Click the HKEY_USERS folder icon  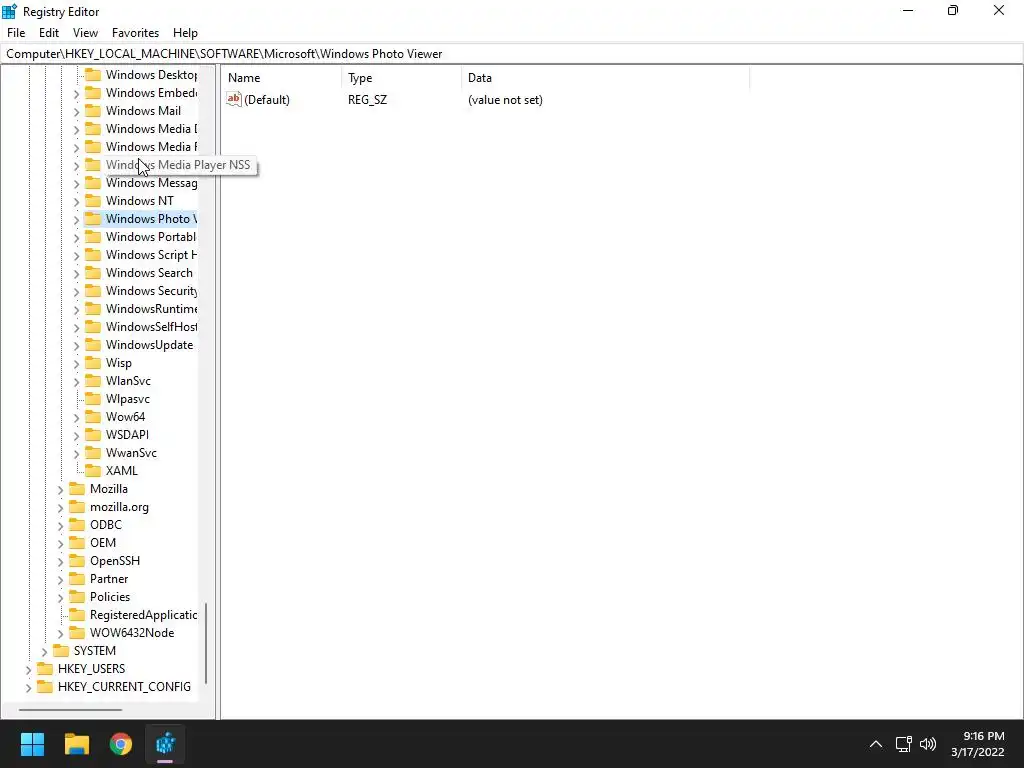point(45,668)
